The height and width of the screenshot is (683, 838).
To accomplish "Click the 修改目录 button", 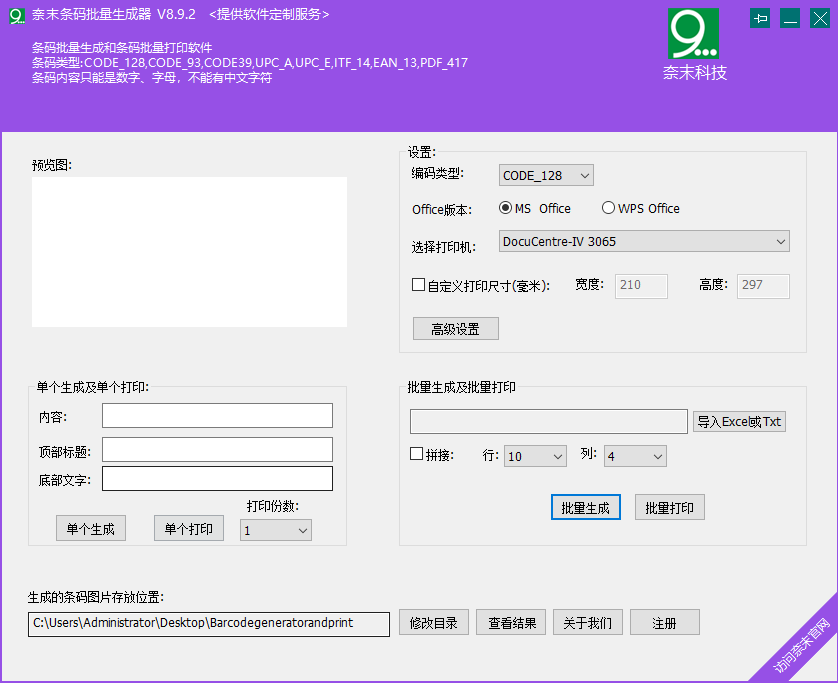I will pos(434,623).
